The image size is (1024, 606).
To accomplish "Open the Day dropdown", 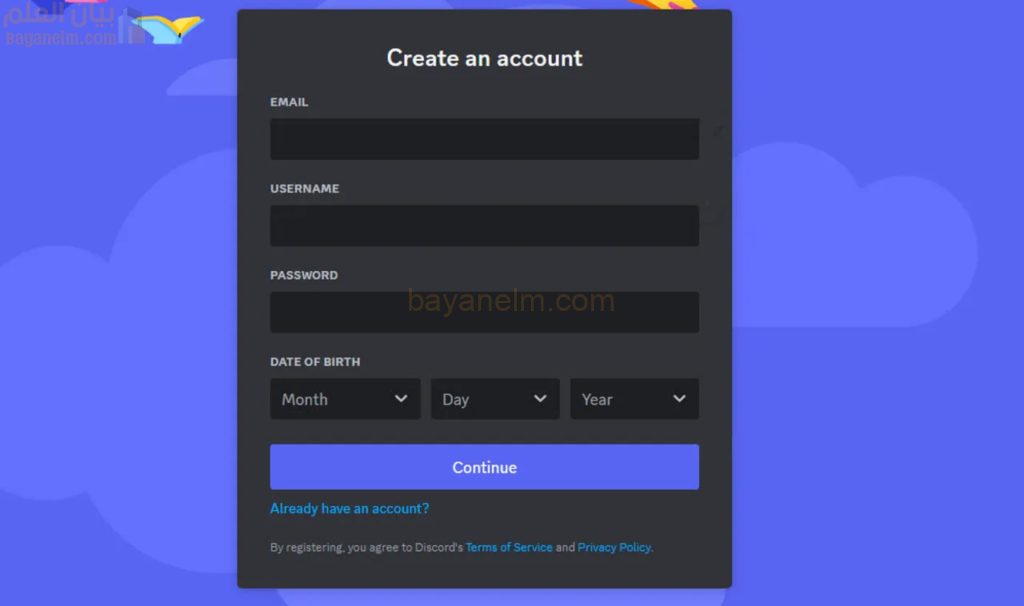I will (495, 399).
